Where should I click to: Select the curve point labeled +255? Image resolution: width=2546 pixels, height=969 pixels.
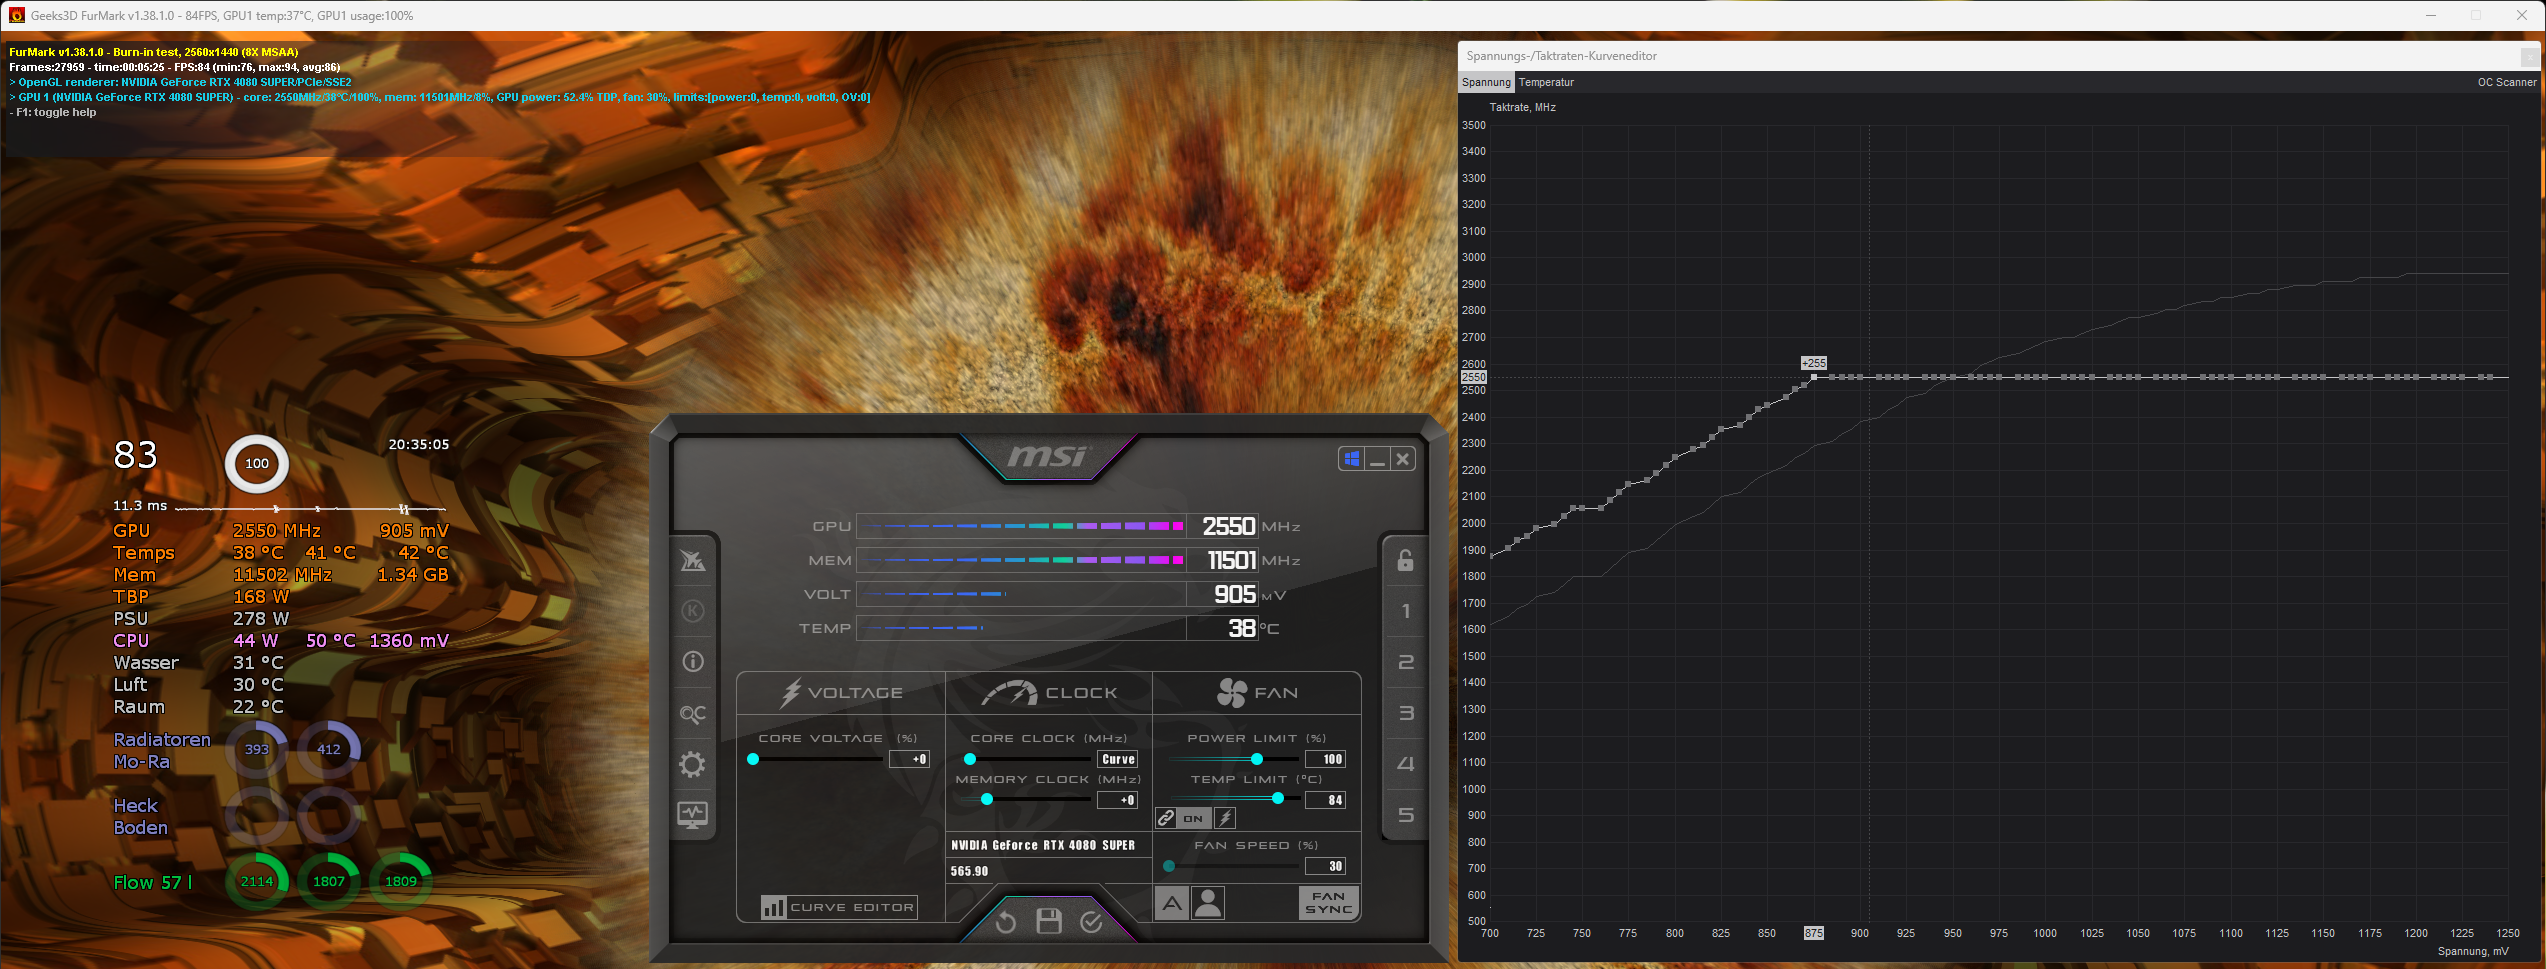(x=1814, y=377)
